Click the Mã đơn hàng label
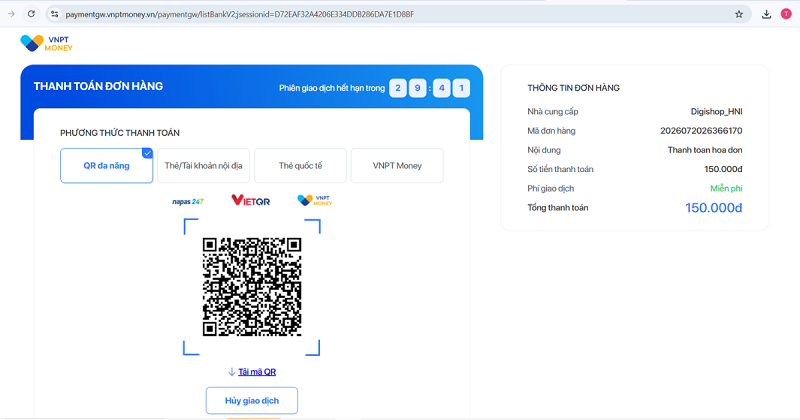 (x=551, y=131)
